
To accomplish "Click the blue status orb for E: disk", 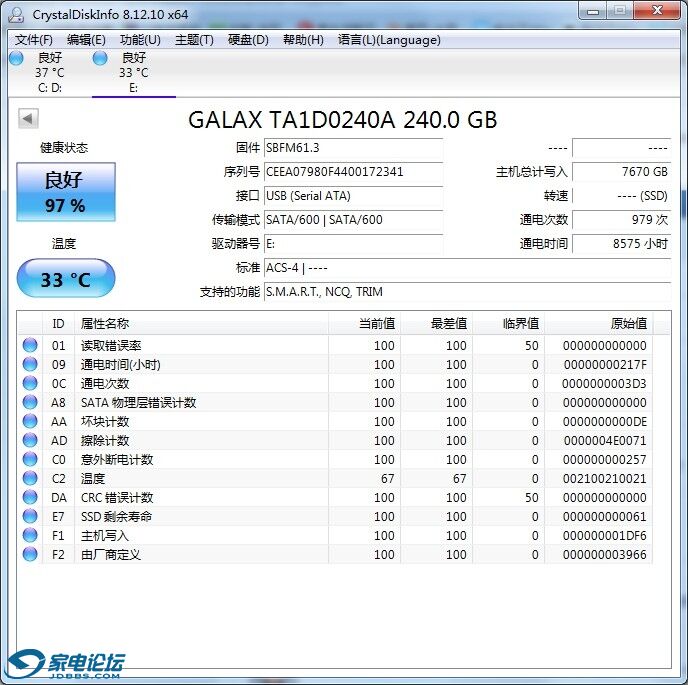I will (x=100, y=58).
